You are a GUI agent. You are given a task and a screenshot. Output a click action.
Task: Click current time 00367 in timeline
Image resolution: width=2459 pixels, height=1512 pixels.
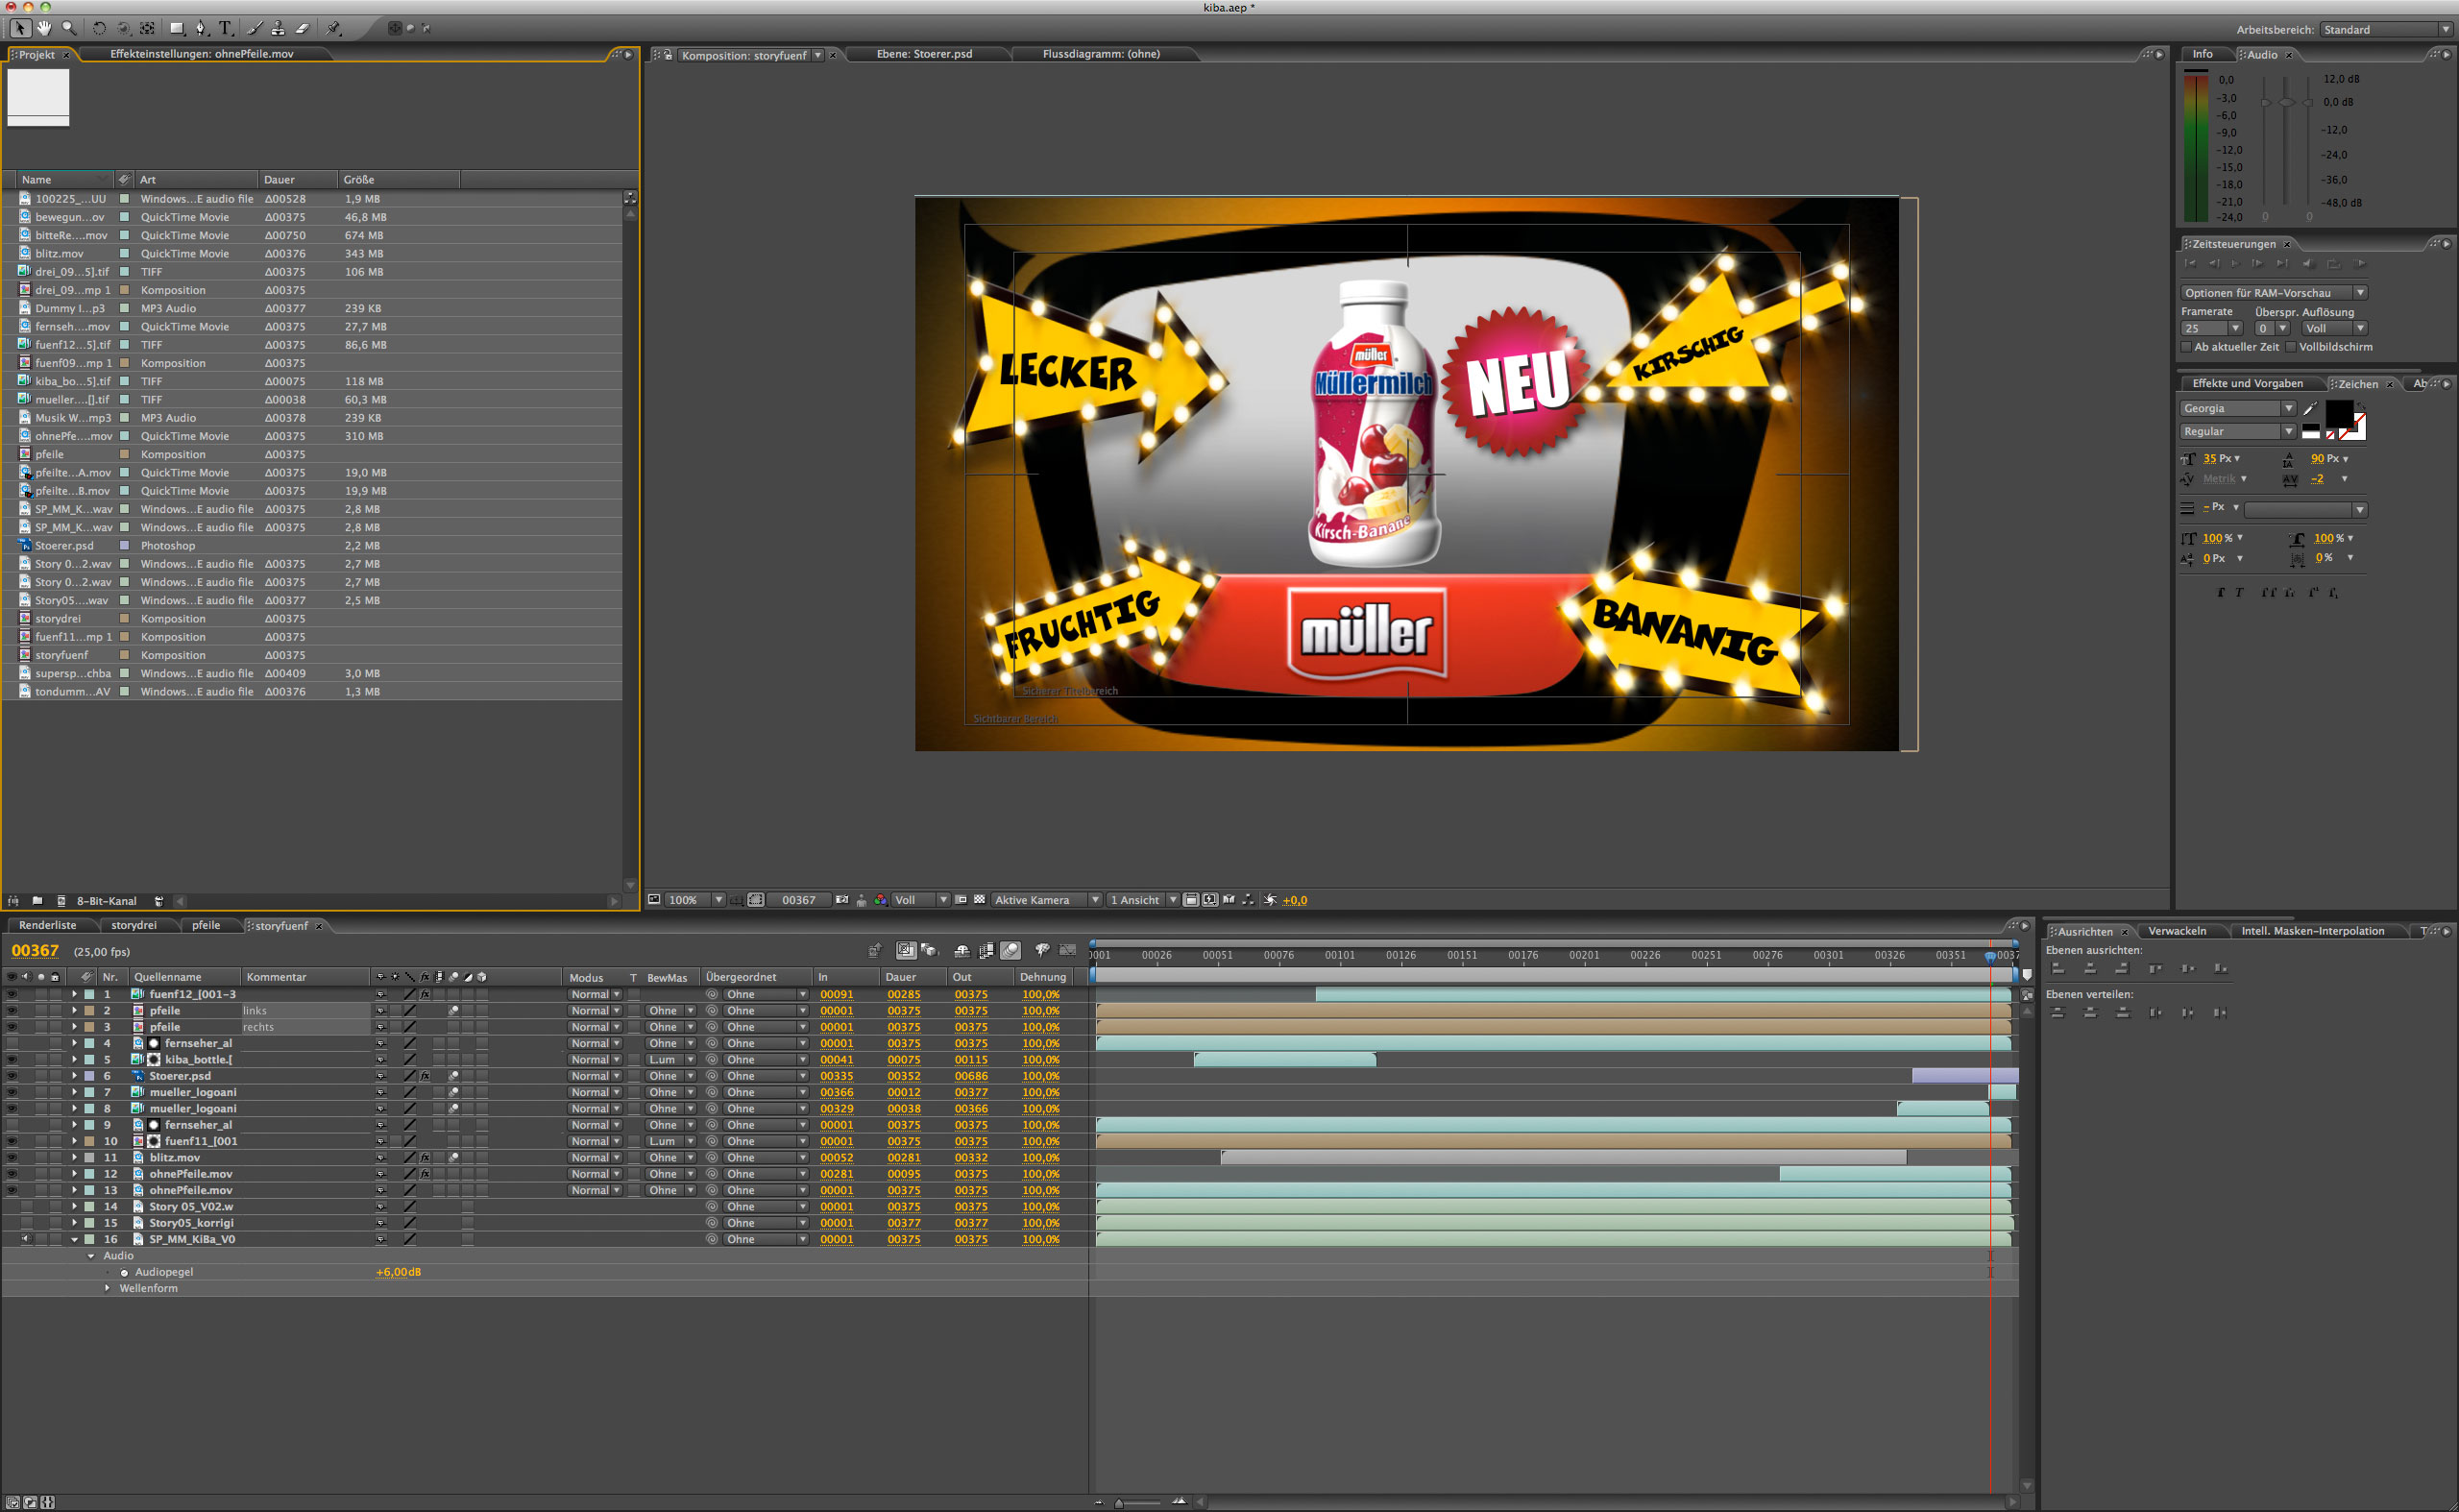click(x=35, y=951)
